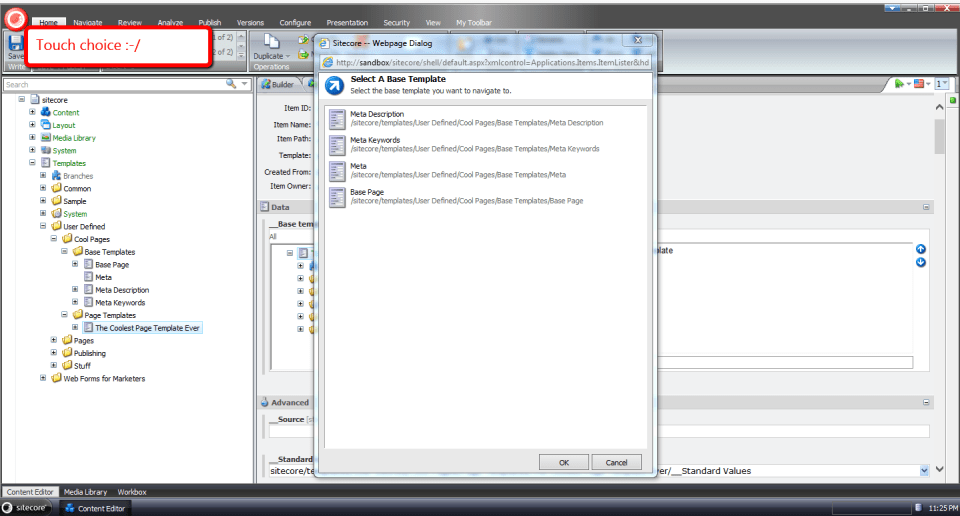This screenshot has width=960, height=516.
Task: Click the Branches tree node icon
Action: (56, 176)
